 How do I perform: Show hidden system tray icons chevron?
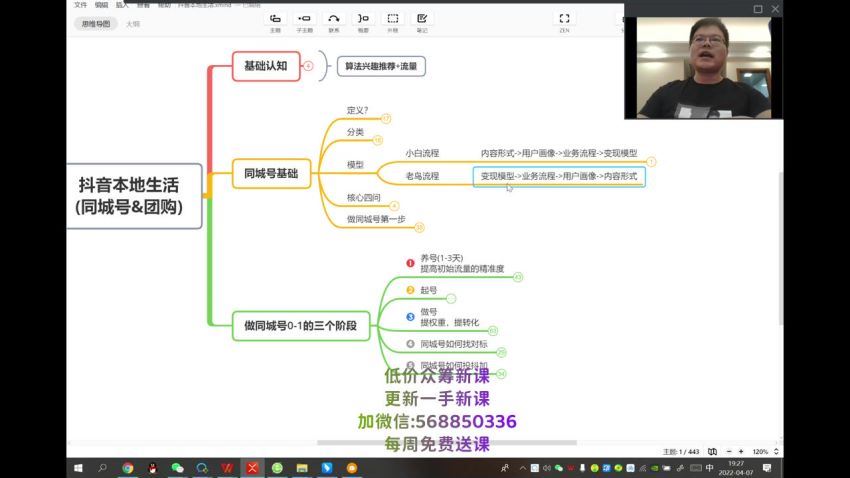point(522,468)
